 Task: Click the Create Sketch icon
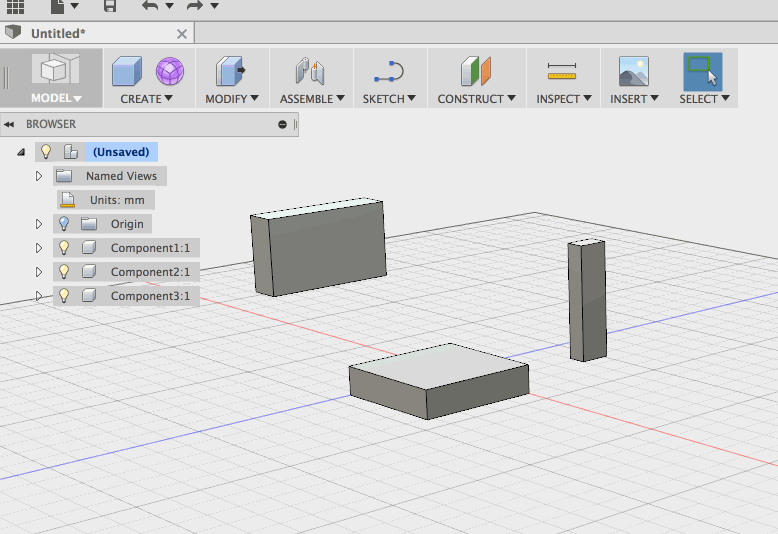click(x=389, y=71)
